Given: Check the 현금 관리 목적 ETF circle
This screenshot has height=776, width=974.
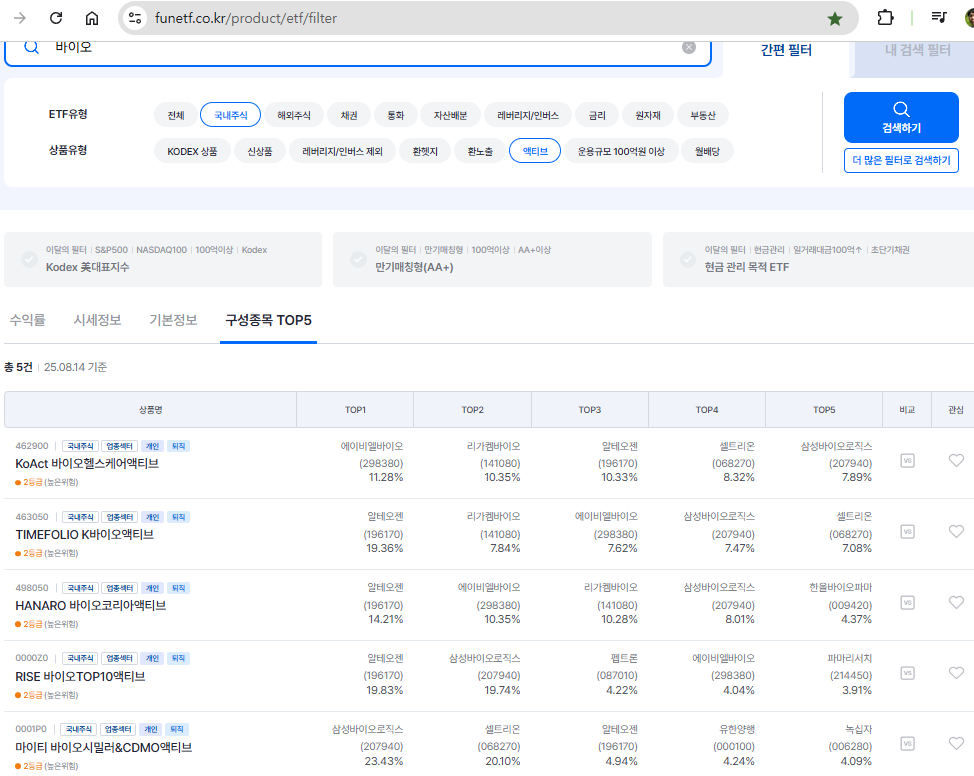Looking at the screenshot, I should tap(688, 259).
